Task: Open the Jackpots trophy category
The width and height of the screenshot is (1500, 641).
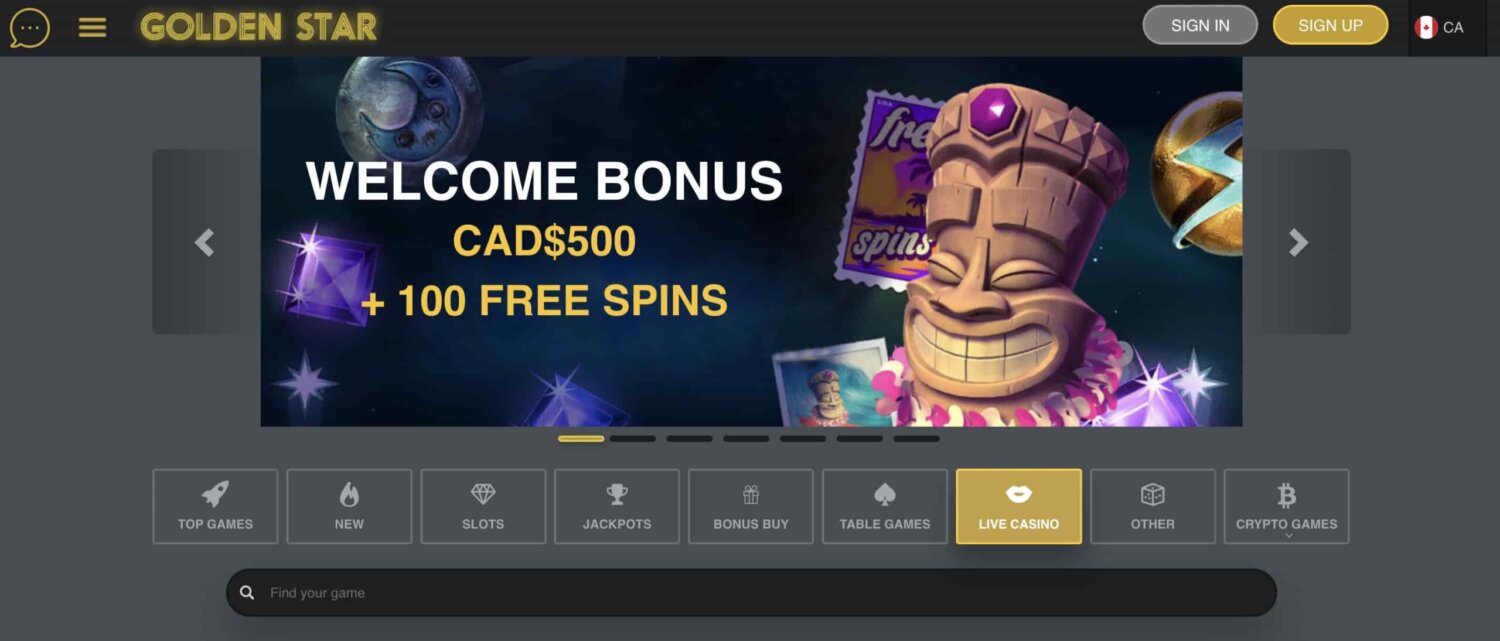Action: [x=617, y=506]
